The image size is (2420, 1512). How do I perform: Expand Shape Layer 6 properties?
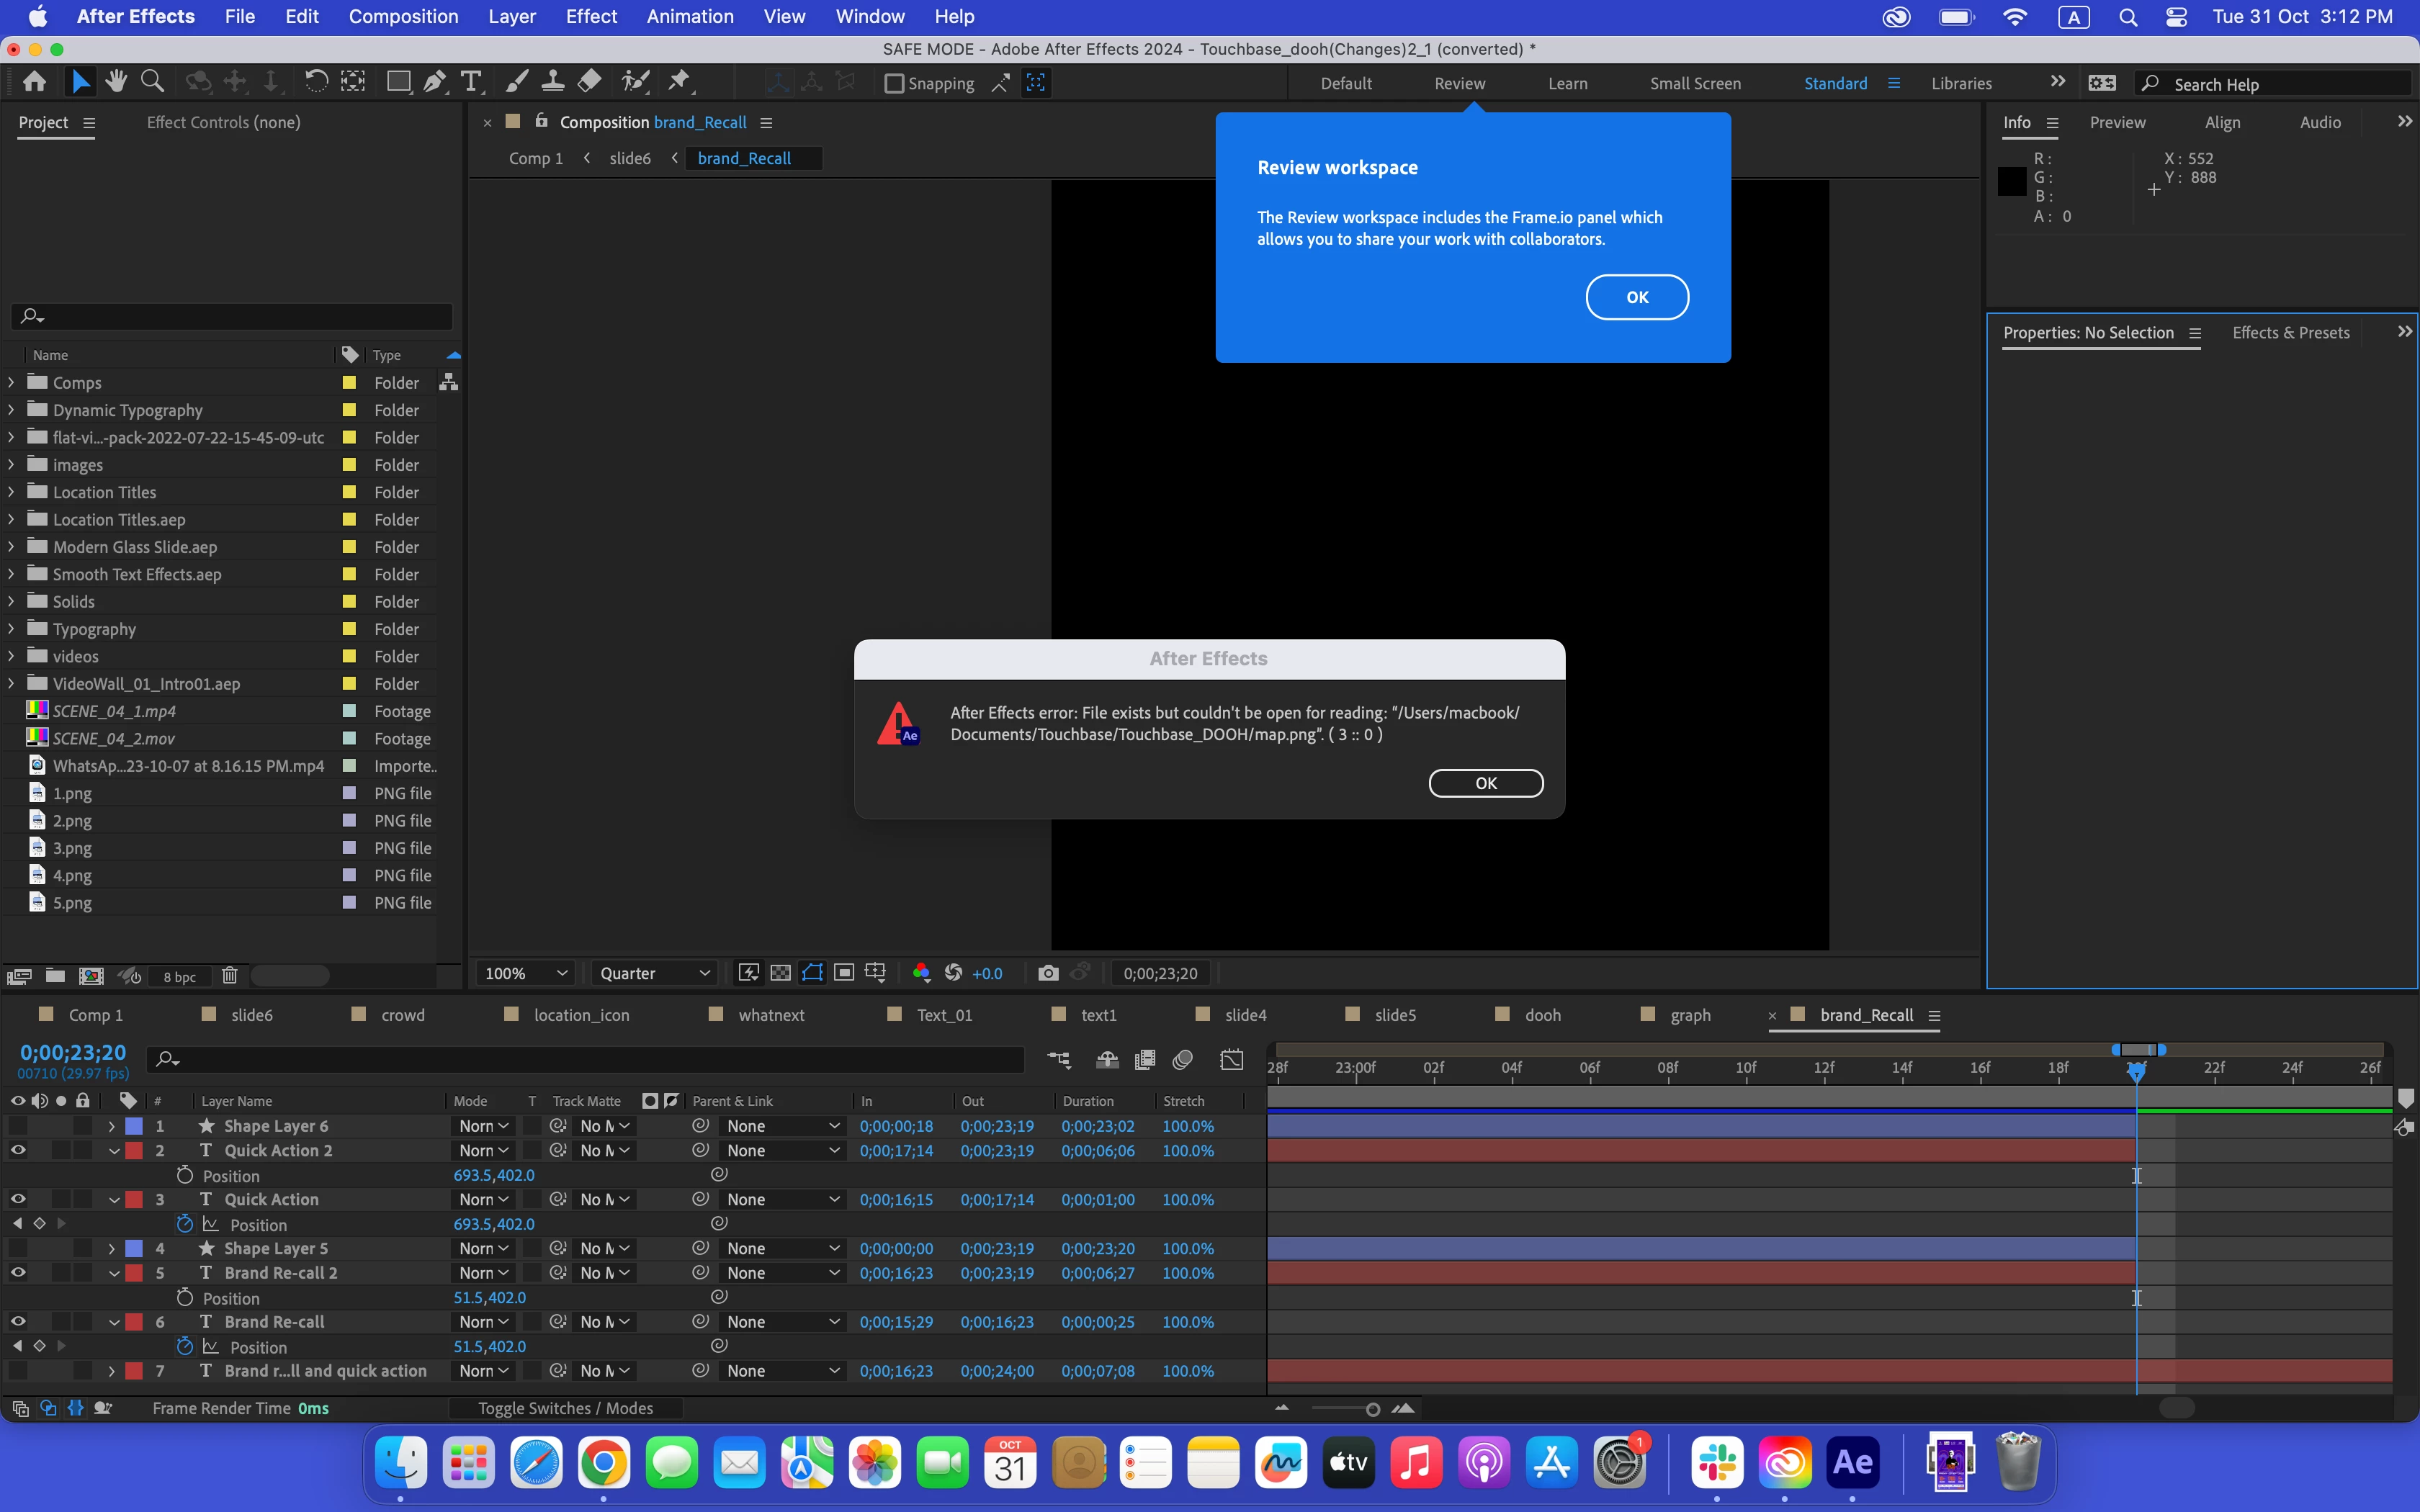point(111,1126)
